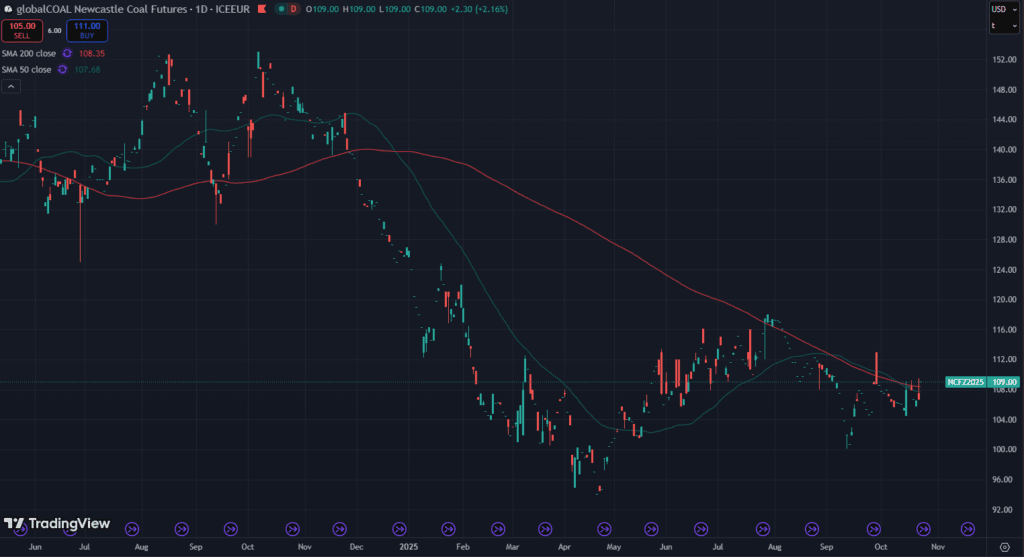Click the SMA 200 refresh icon
The width and height of the screenshot is (1024, 557).
coord(67,53)
